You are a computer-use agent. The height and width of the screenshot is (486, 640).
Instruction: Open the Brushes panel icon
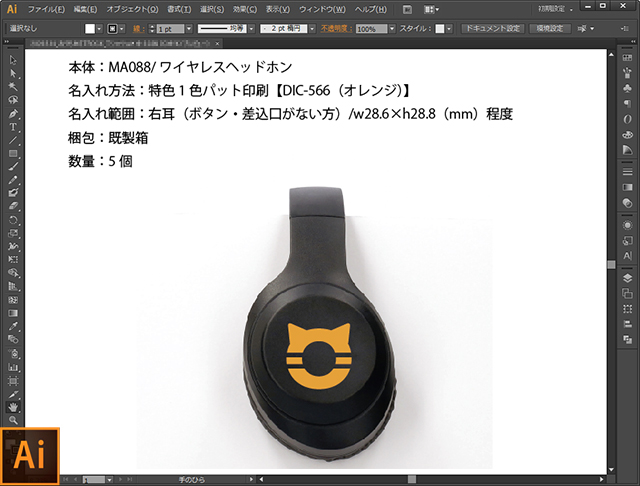pyautogui.click(x=627, y=73)
